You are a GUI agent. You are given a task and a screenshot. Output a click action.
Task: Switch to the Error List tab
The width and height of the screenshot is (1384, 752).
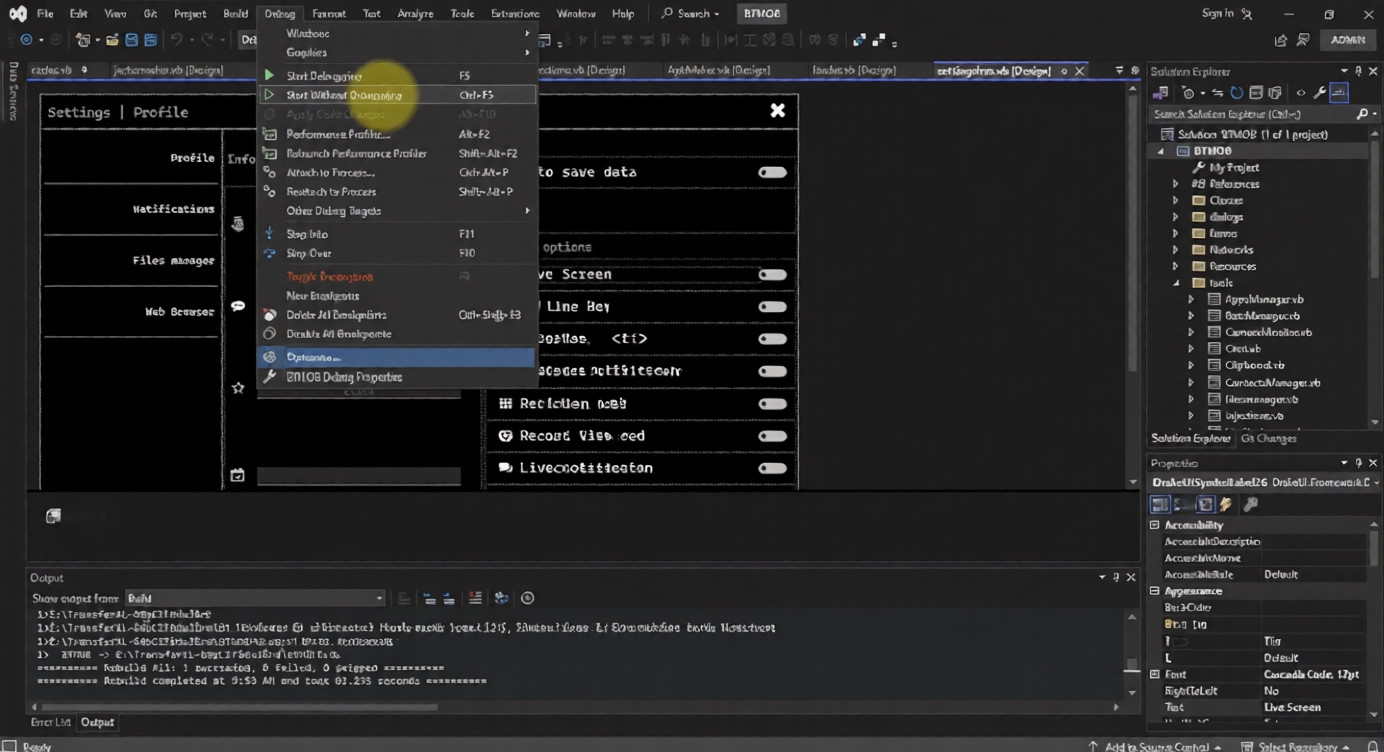pyautogui.click(x=50, y=722)
